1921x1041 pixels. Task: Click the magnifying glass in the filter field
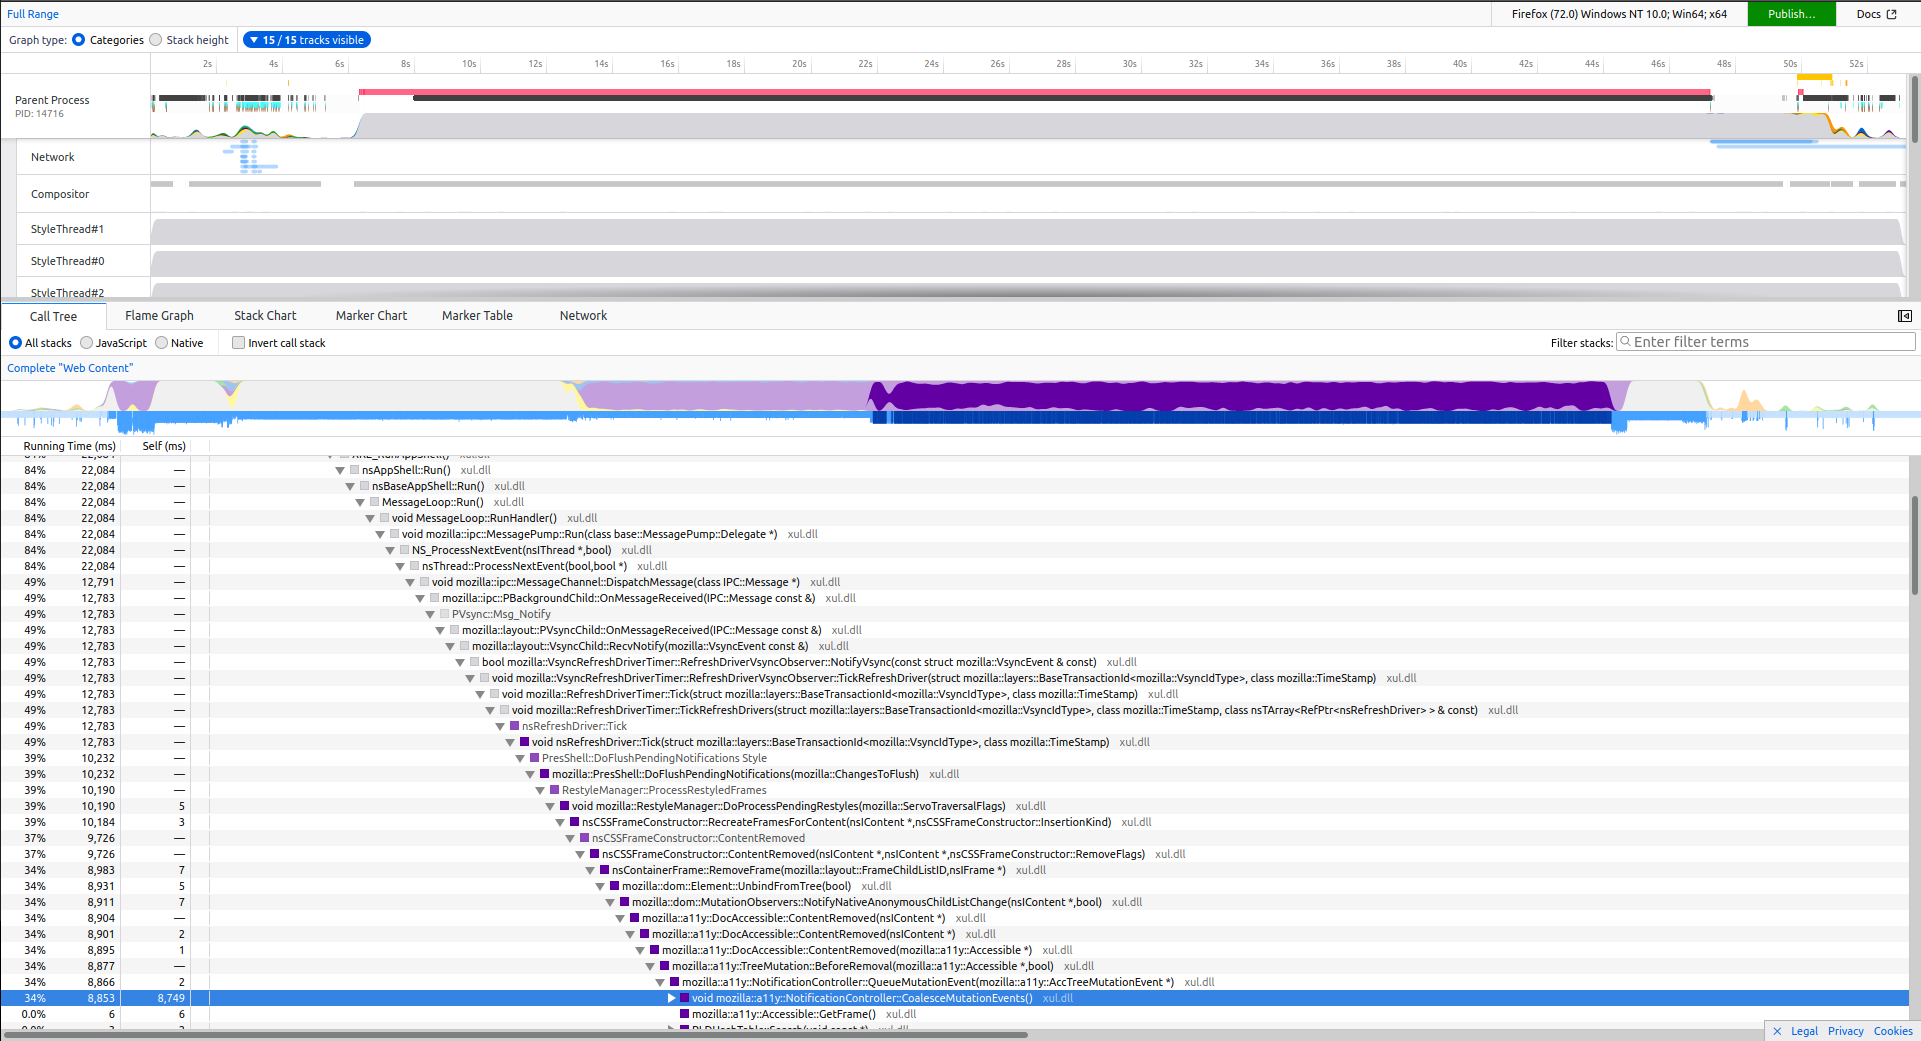point(1627,341)
